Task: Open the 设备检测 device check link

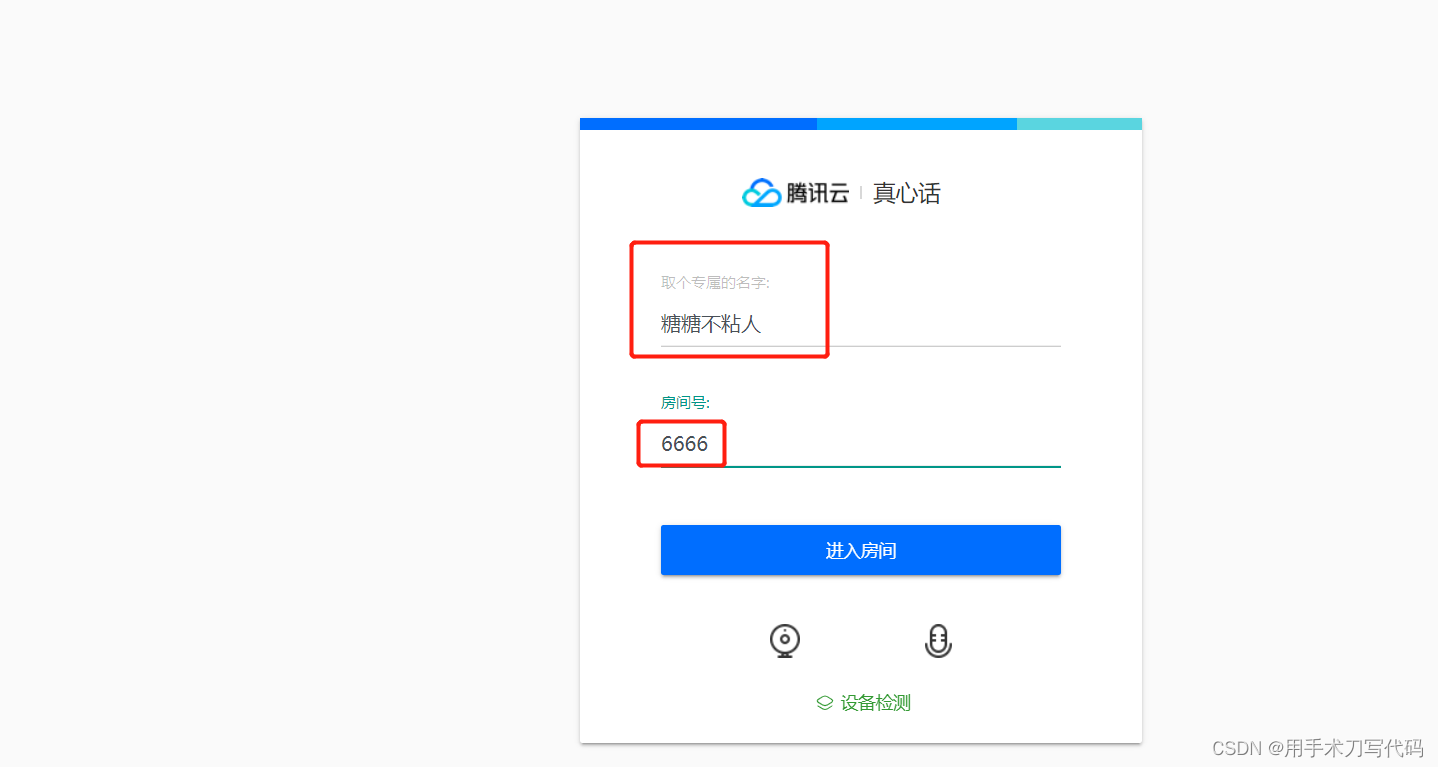Action: tap(875, 703)
